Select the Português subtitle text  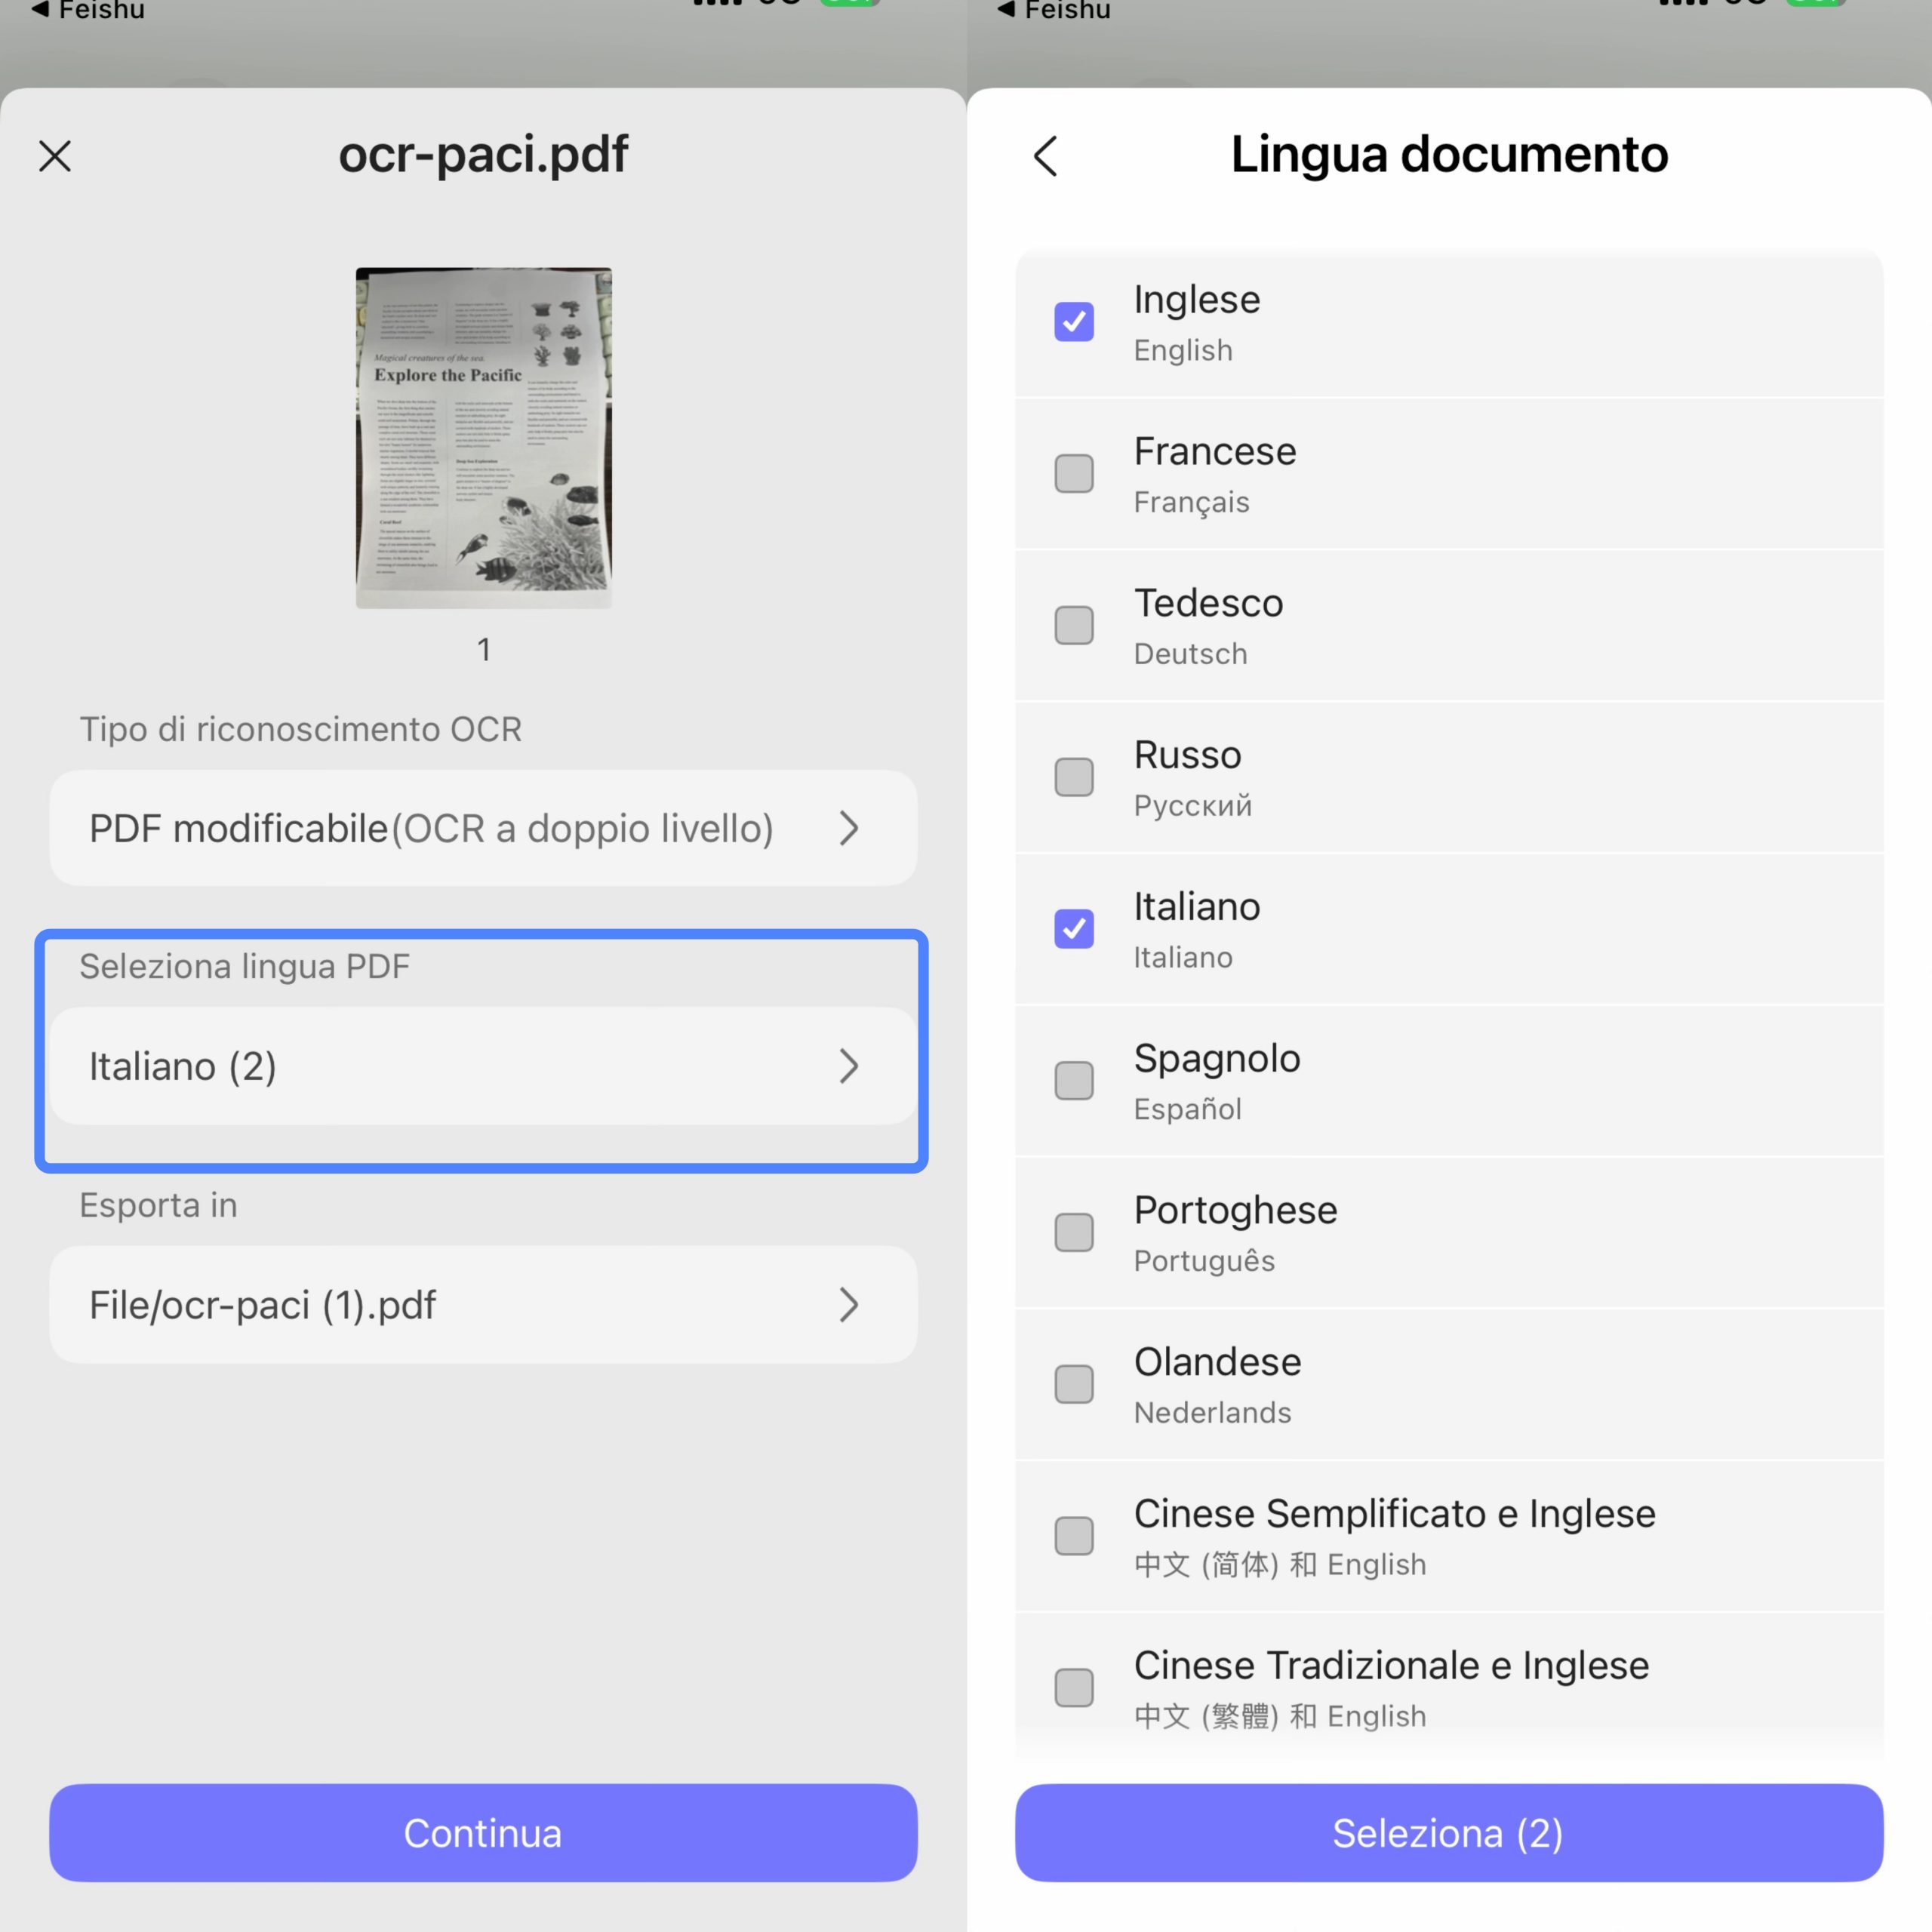coord(1205,1261)
